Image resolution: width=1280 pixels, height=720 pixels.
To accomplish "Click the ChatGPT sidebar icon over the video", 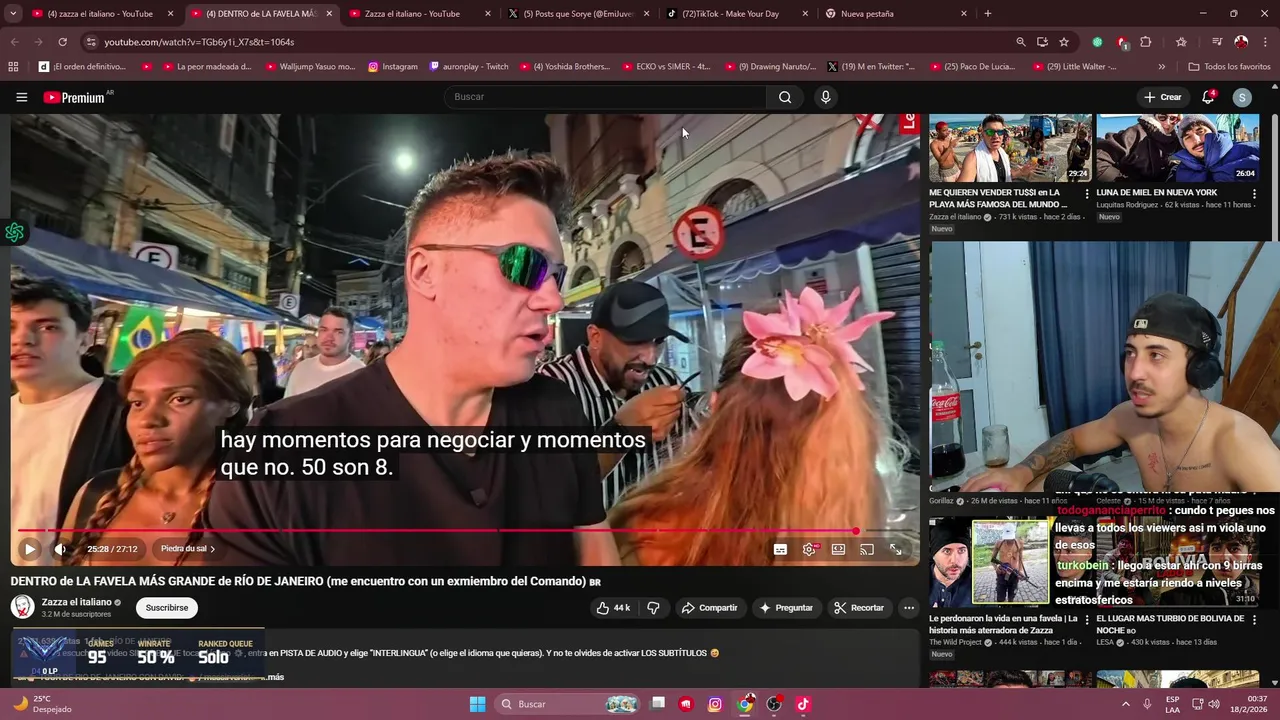I will click(14, 233).
